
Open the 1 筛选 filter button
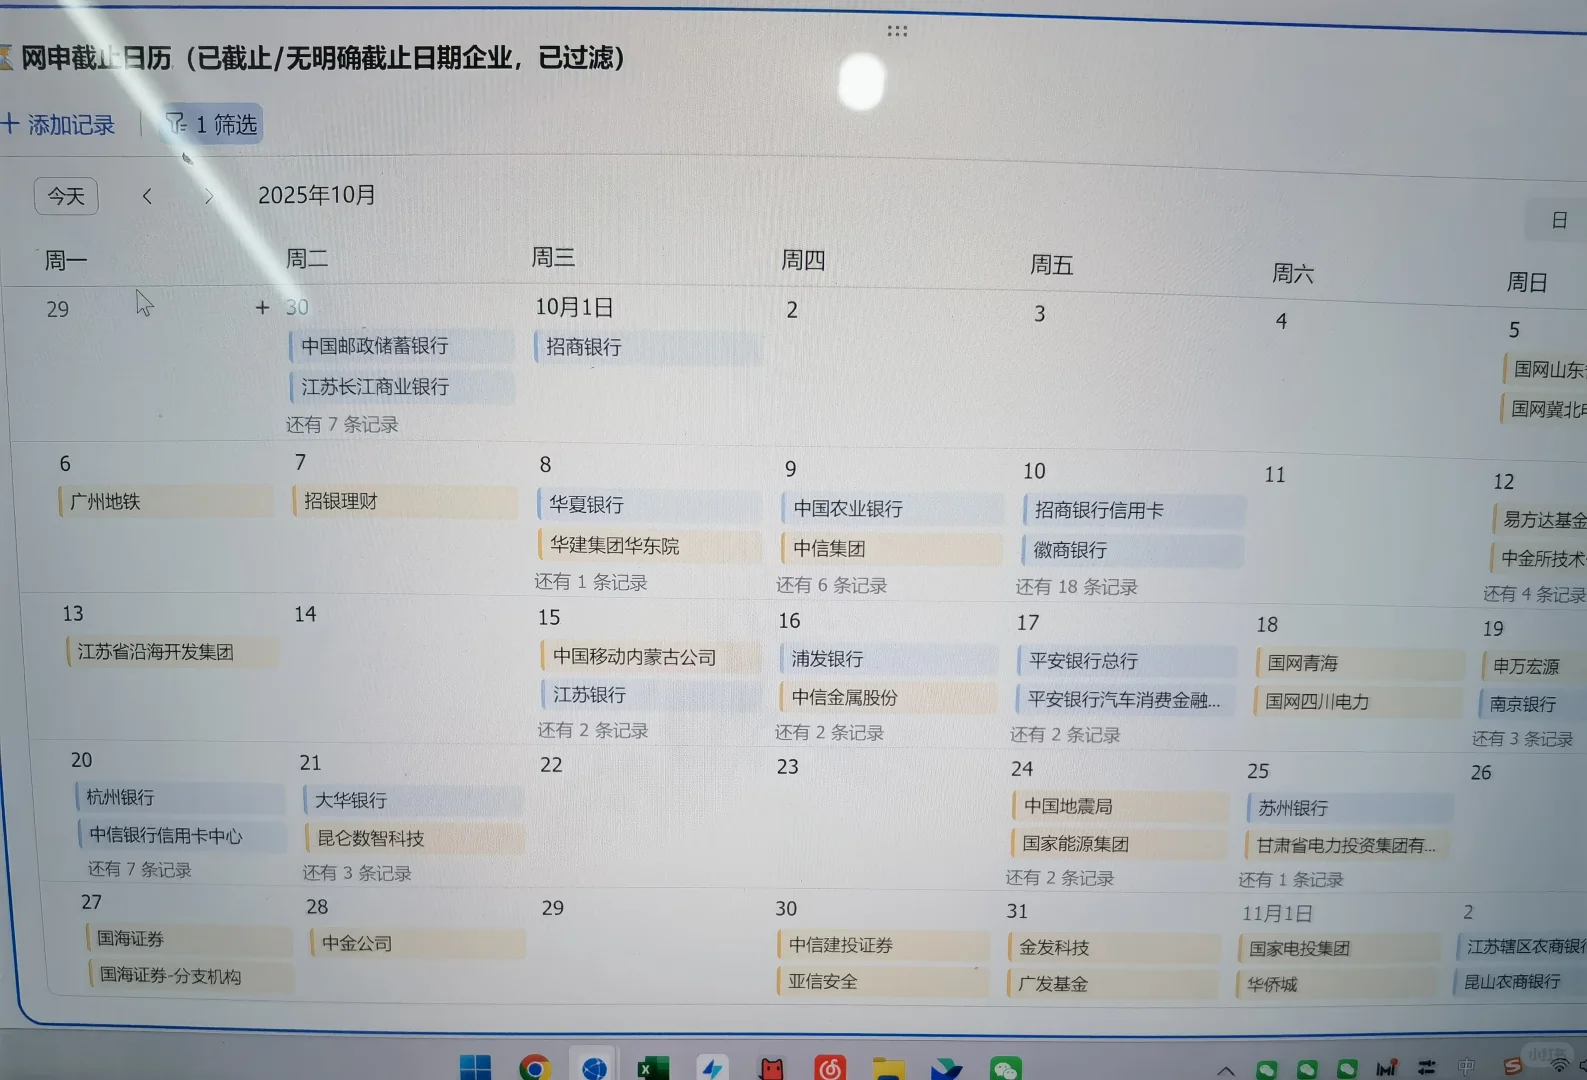point(211,124)
